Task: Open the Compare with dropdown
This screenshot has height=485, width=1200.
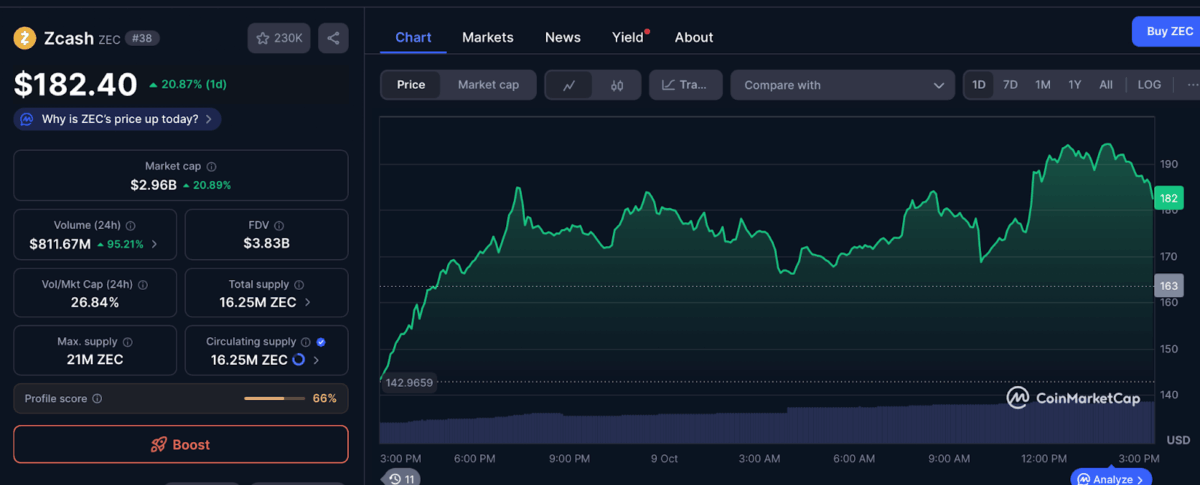Action: [x=843, y=85]
